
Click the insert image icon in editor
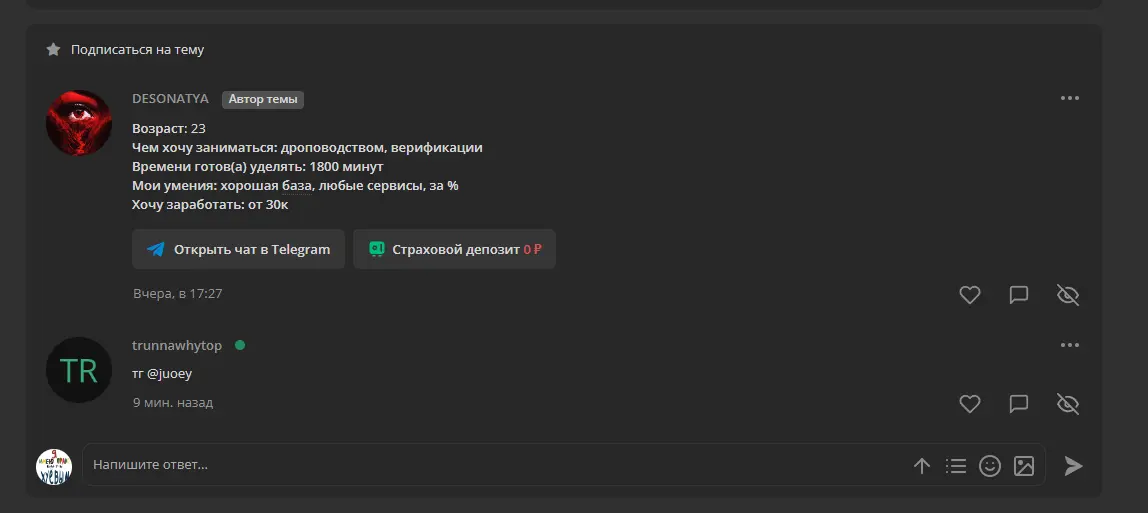pos(1024,465)
